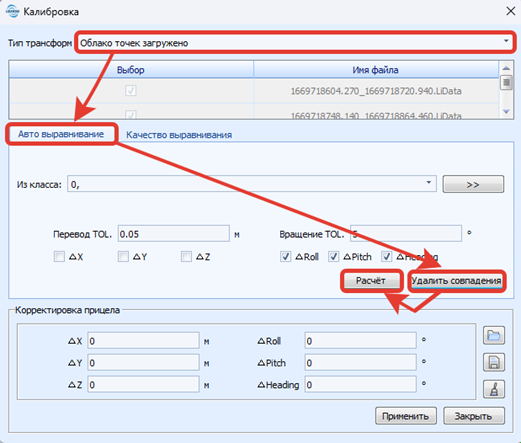521x443 pixels.
Task: Click the Перевод TOL. input field
Action: click(174, 234)
